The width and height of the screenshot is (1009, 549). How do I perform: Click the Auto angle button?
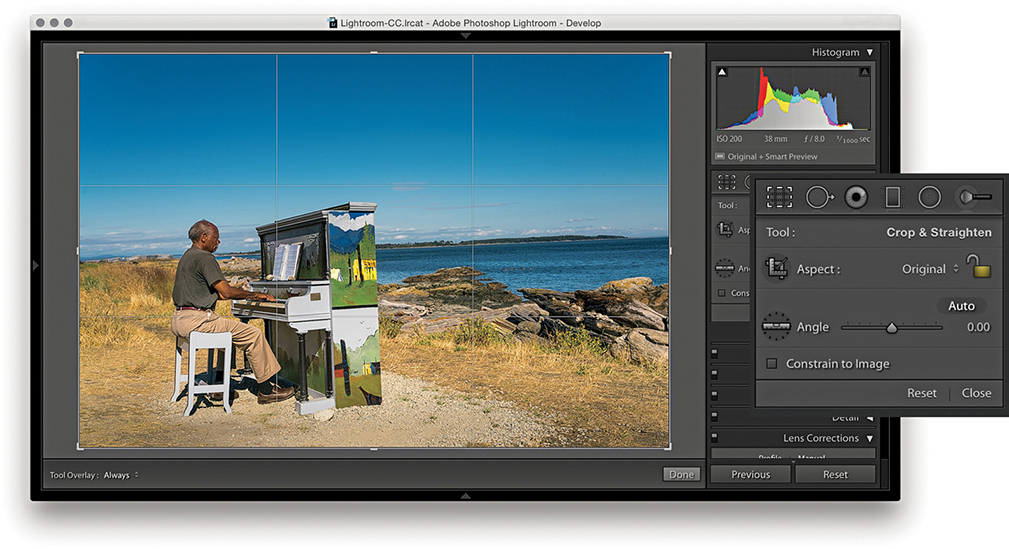(x=960, y=306)
